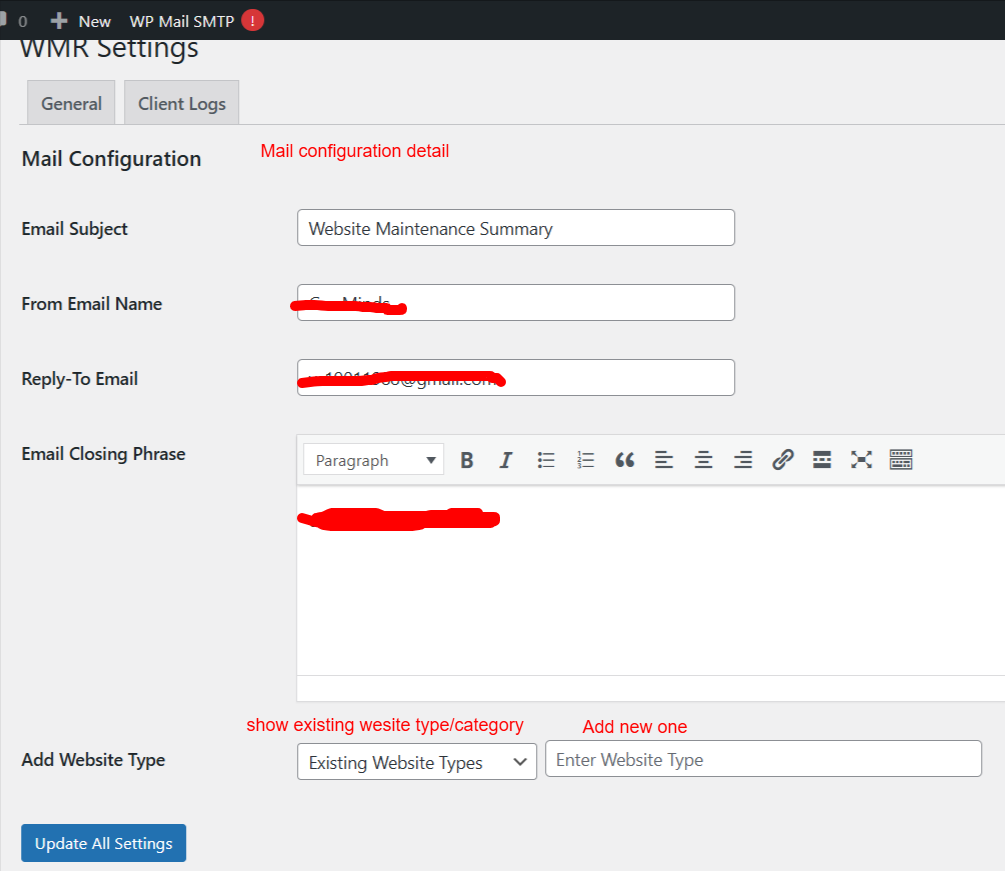Apply blockquote formatting
Screen dimensions: 1005x871
[624, 460]
